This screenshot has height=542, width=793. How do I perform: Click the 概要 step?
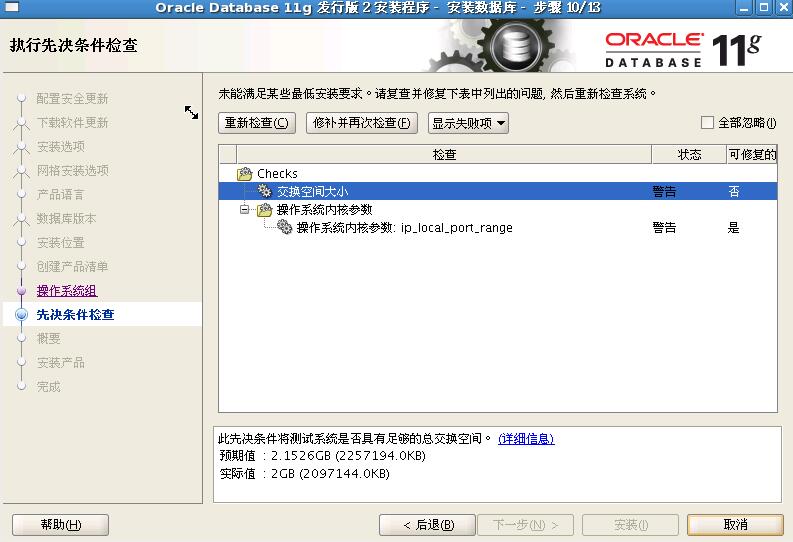(x=49, y=338)
